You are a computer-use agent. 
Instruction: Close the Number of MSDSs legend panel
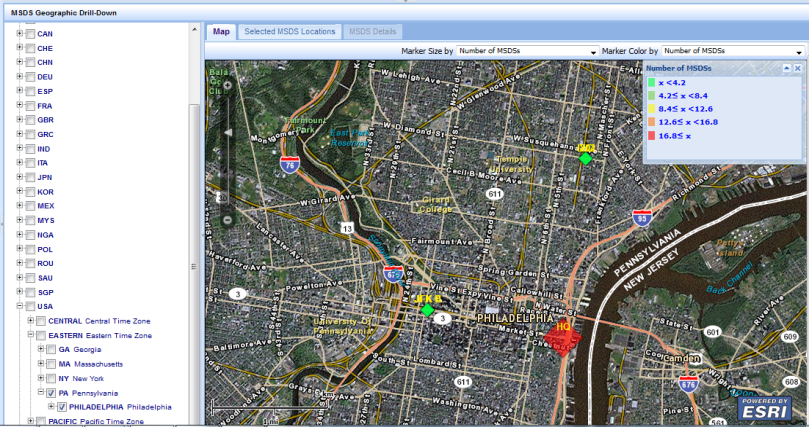(797, 68)
